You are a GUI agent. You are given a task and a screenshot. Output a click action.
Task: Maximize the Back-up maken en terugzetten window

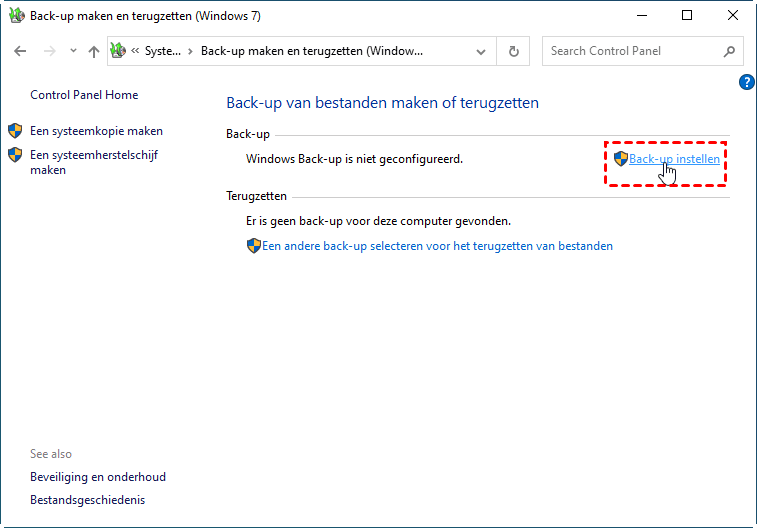pyautogui.click(x=687, y=15)
